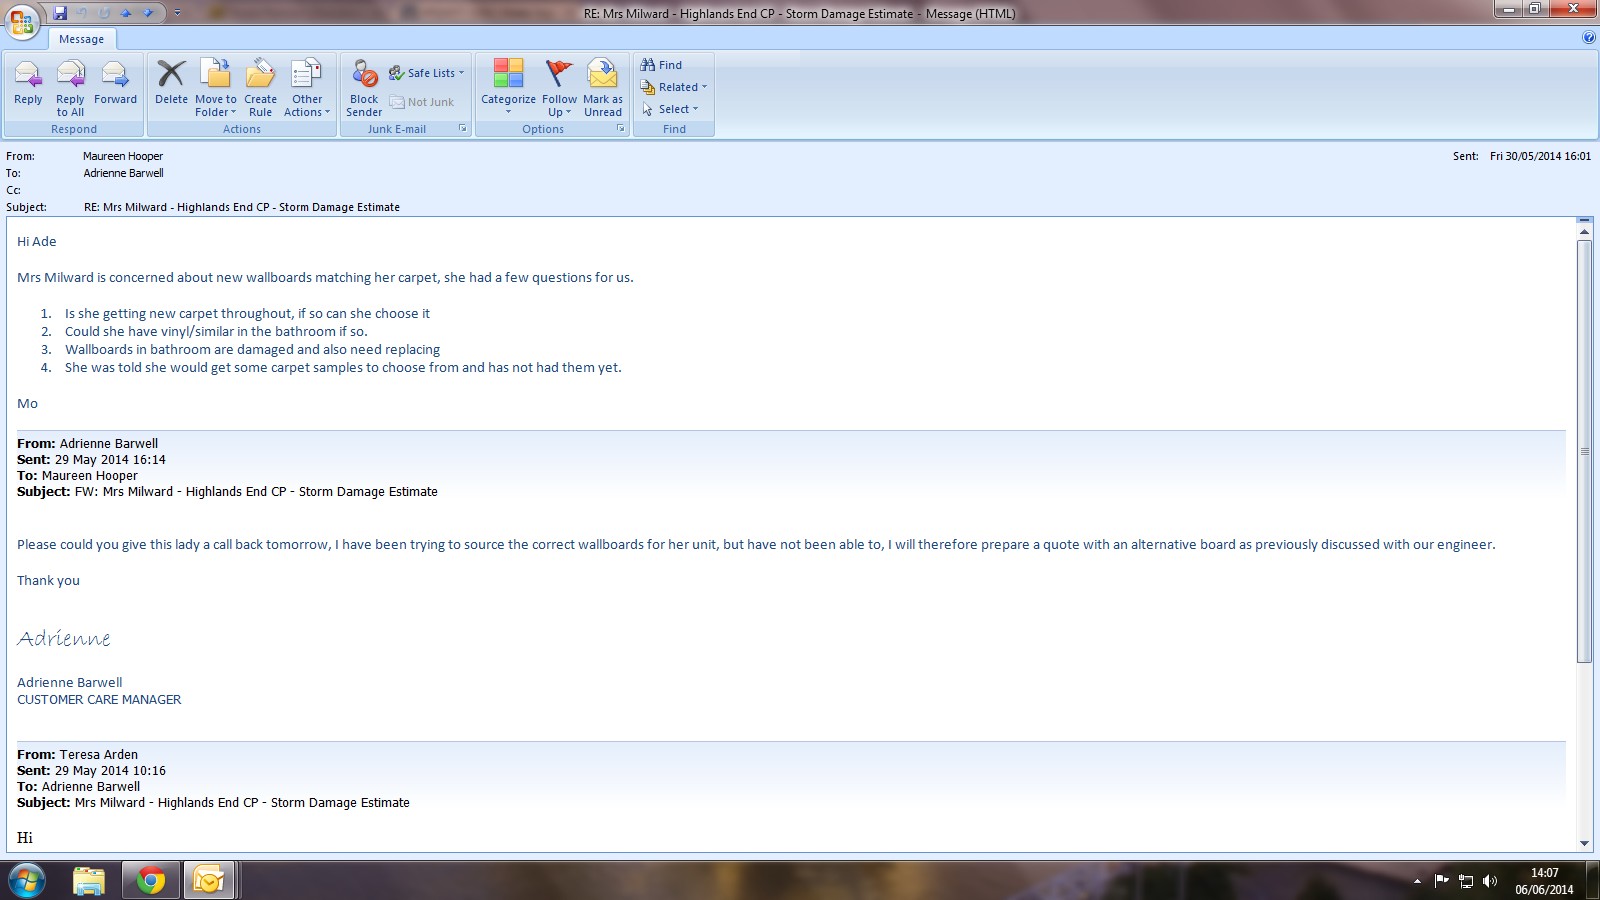1600x900 pixels.
Task: Click Reply to All
Action: pyautogui.click(x=70, y=88)
